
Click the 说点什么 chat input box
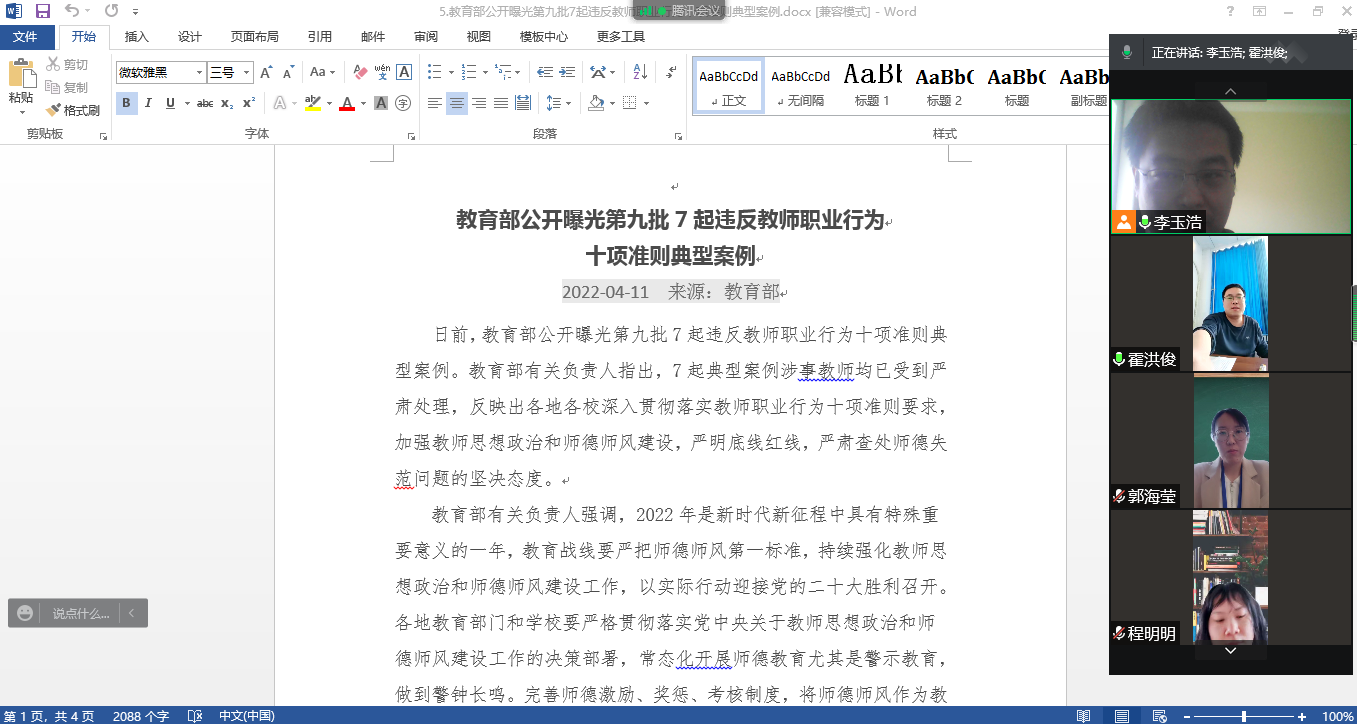pos(80,613)
